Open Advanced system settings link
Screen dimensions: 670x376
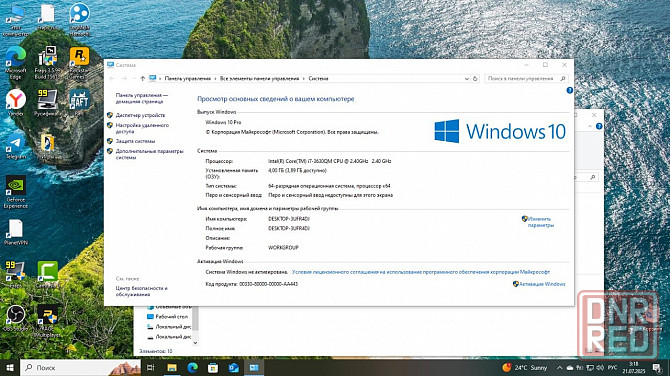pos(149,154)
